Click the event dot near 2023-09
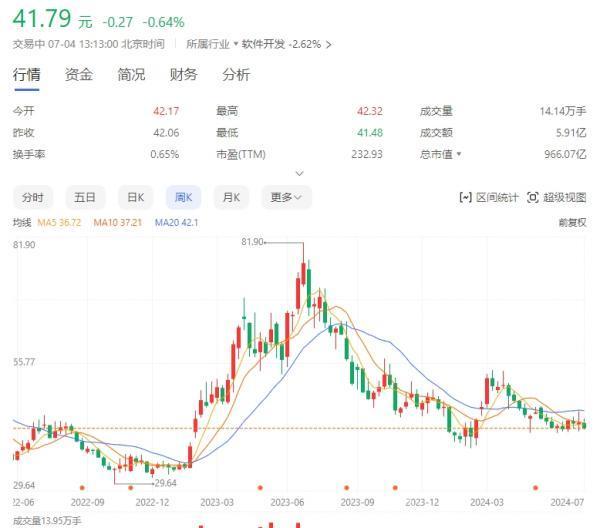The width and height of the screenshot is (600, 528). coord(347,487)
